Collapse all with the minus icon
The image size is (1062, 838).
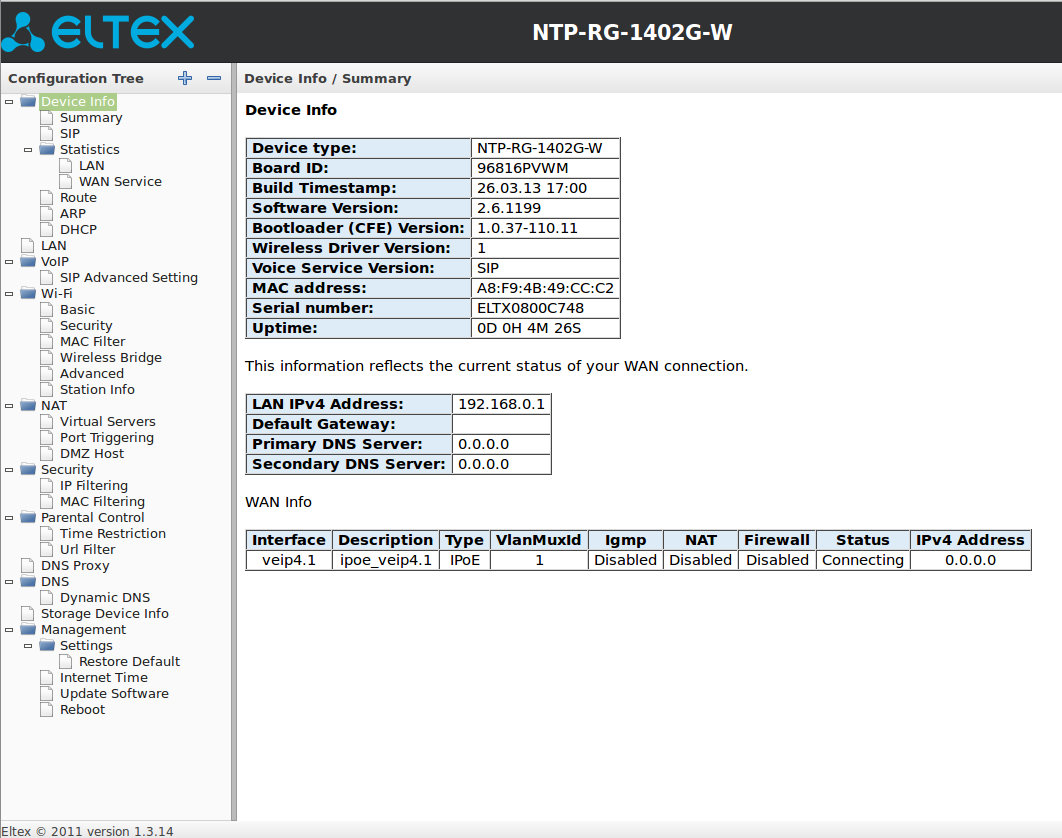[214, 79]
